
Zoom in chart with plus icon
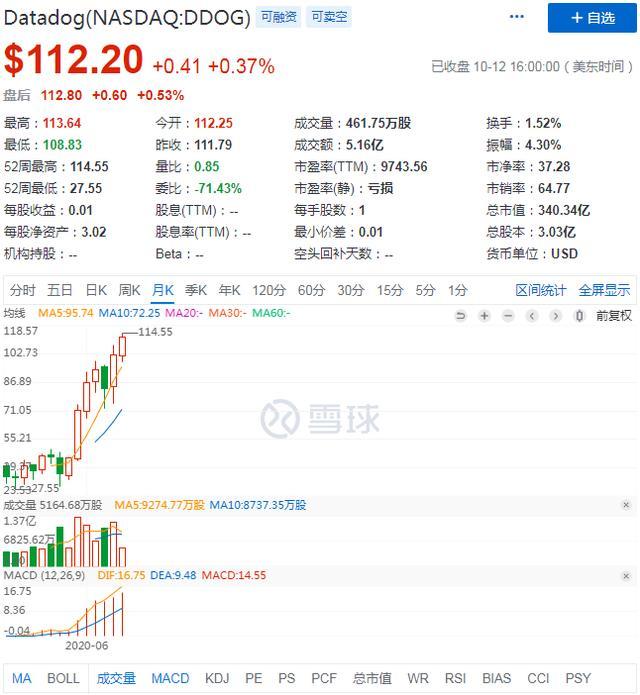click(x=484, y=316)
